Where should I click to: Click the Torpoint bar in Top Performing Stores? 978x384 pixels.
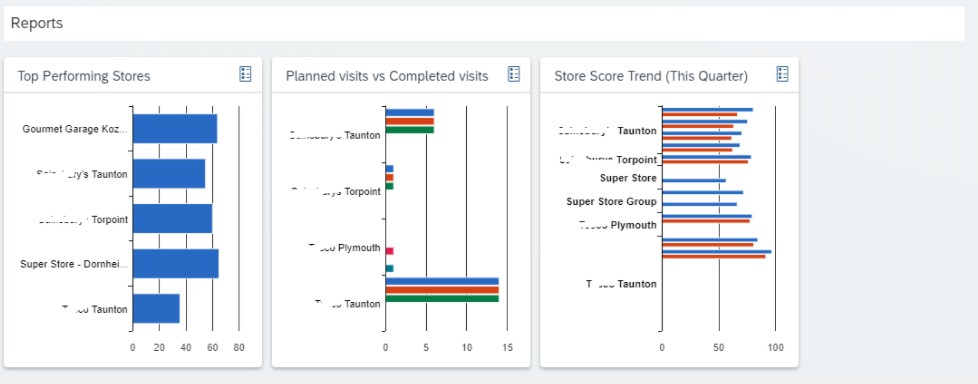pyautogui.click(x=172, y=219)
